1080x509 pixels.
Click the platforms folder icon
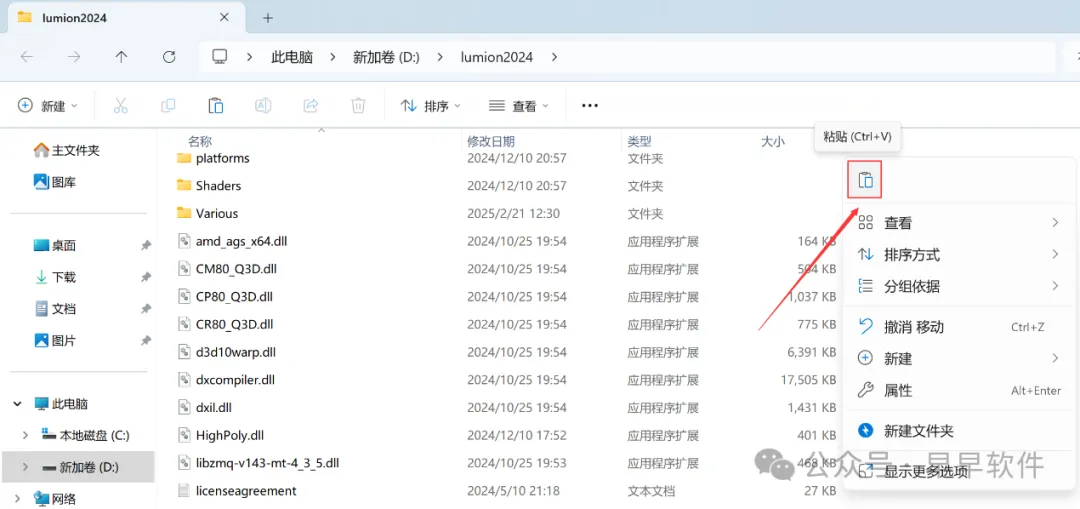click(183, 158)
